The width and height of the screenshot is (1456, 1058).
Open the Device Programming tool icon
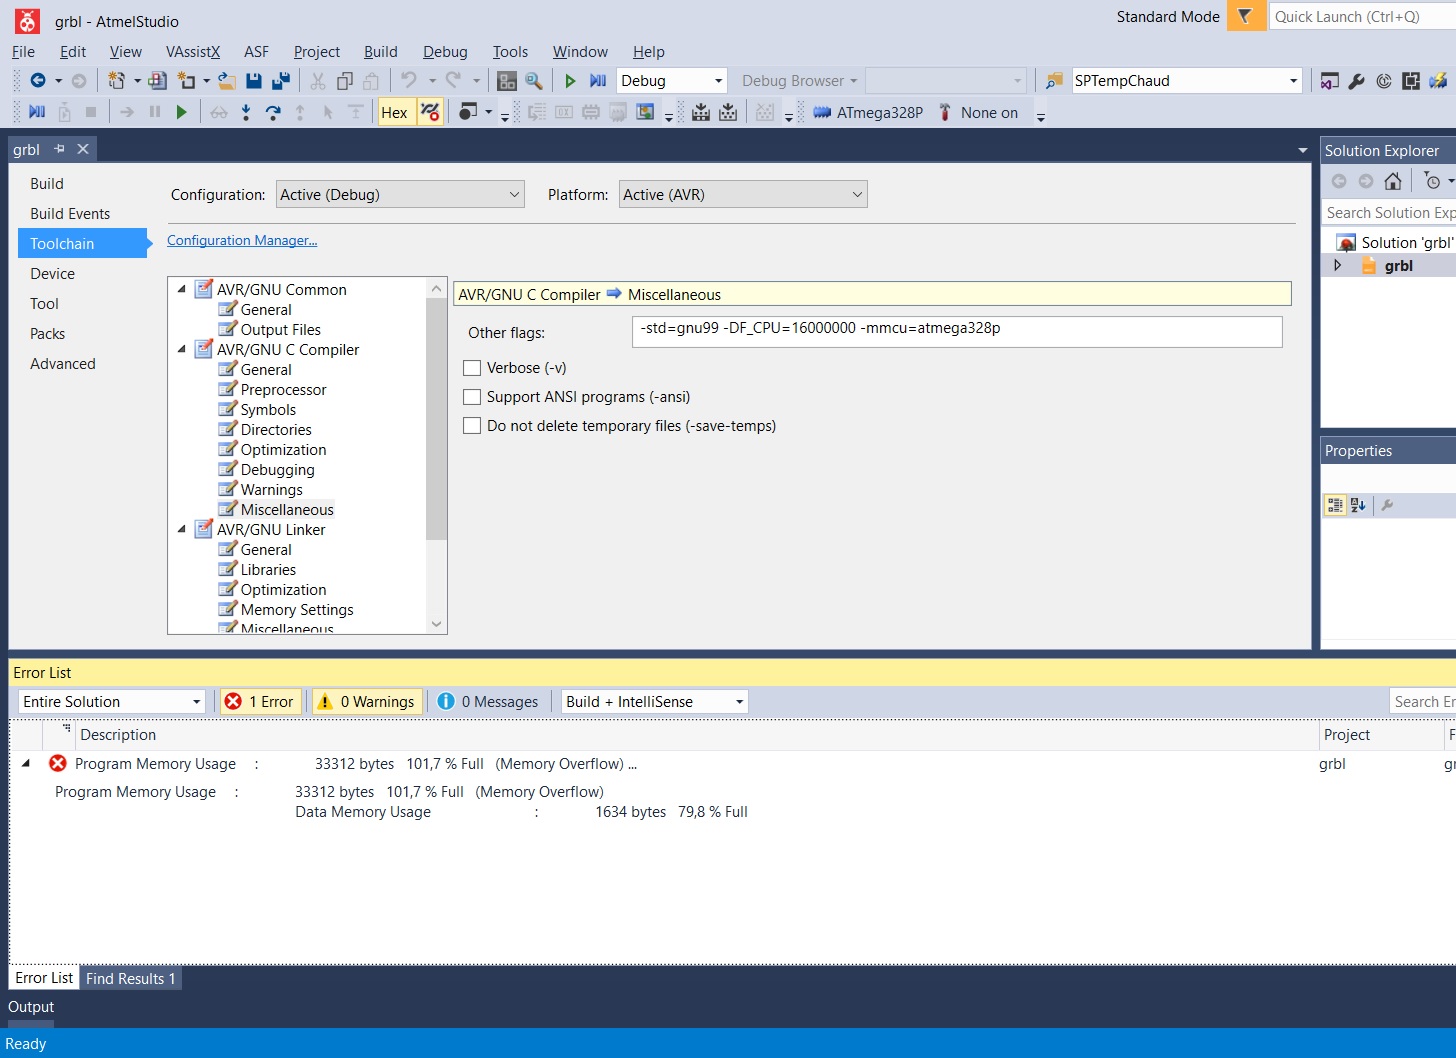tap(1356, 80)
